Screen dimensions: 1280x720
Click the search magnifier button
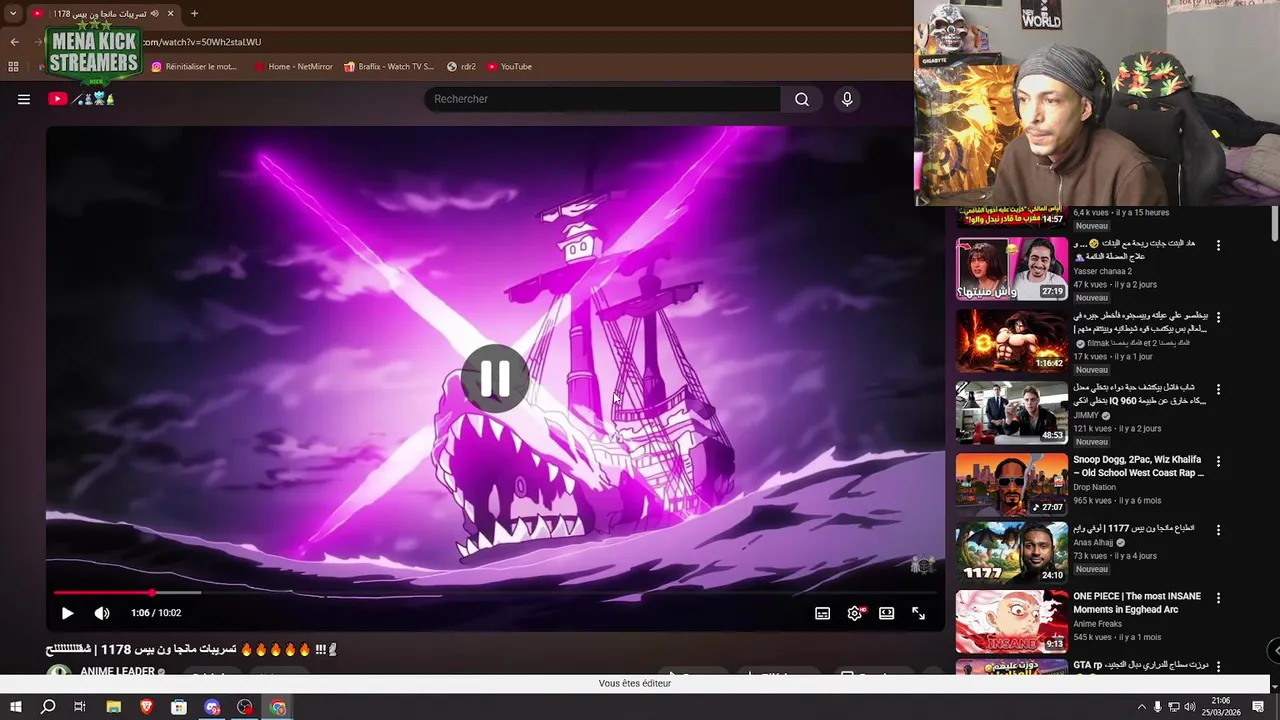[801, 99]
